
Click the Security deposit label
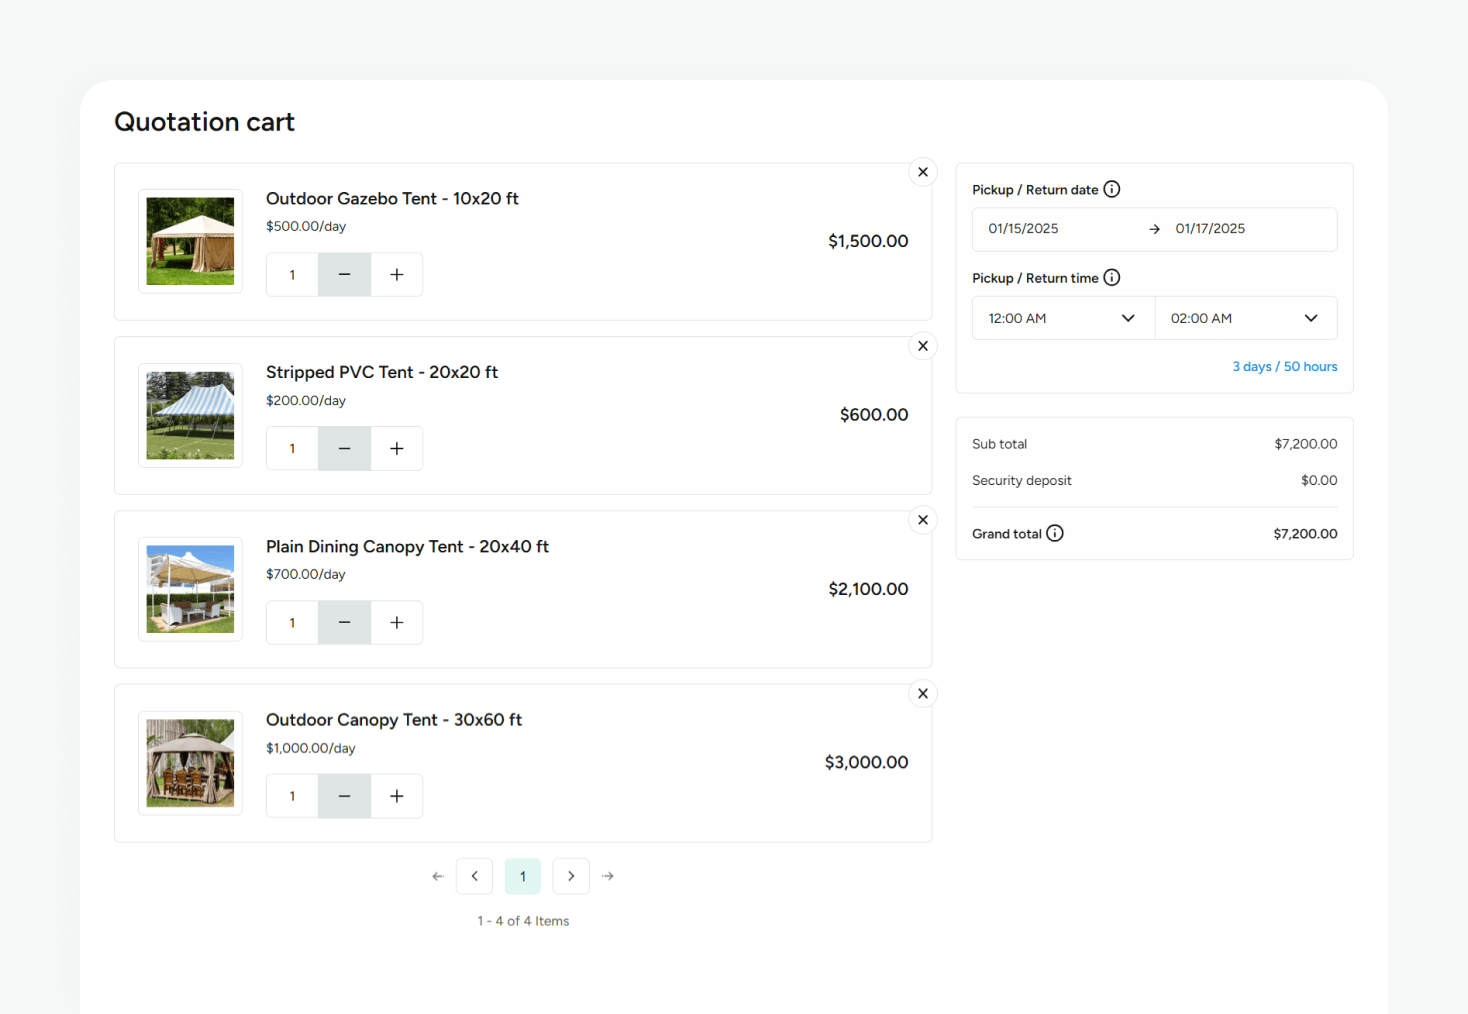coord(1022,481)
